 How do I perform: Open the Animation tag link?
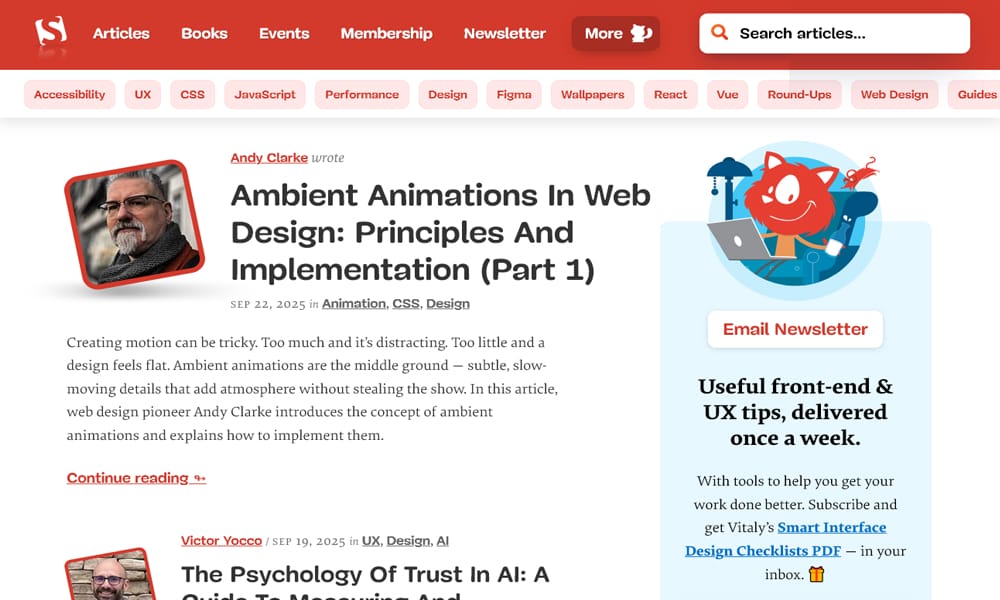pos(352,303)
